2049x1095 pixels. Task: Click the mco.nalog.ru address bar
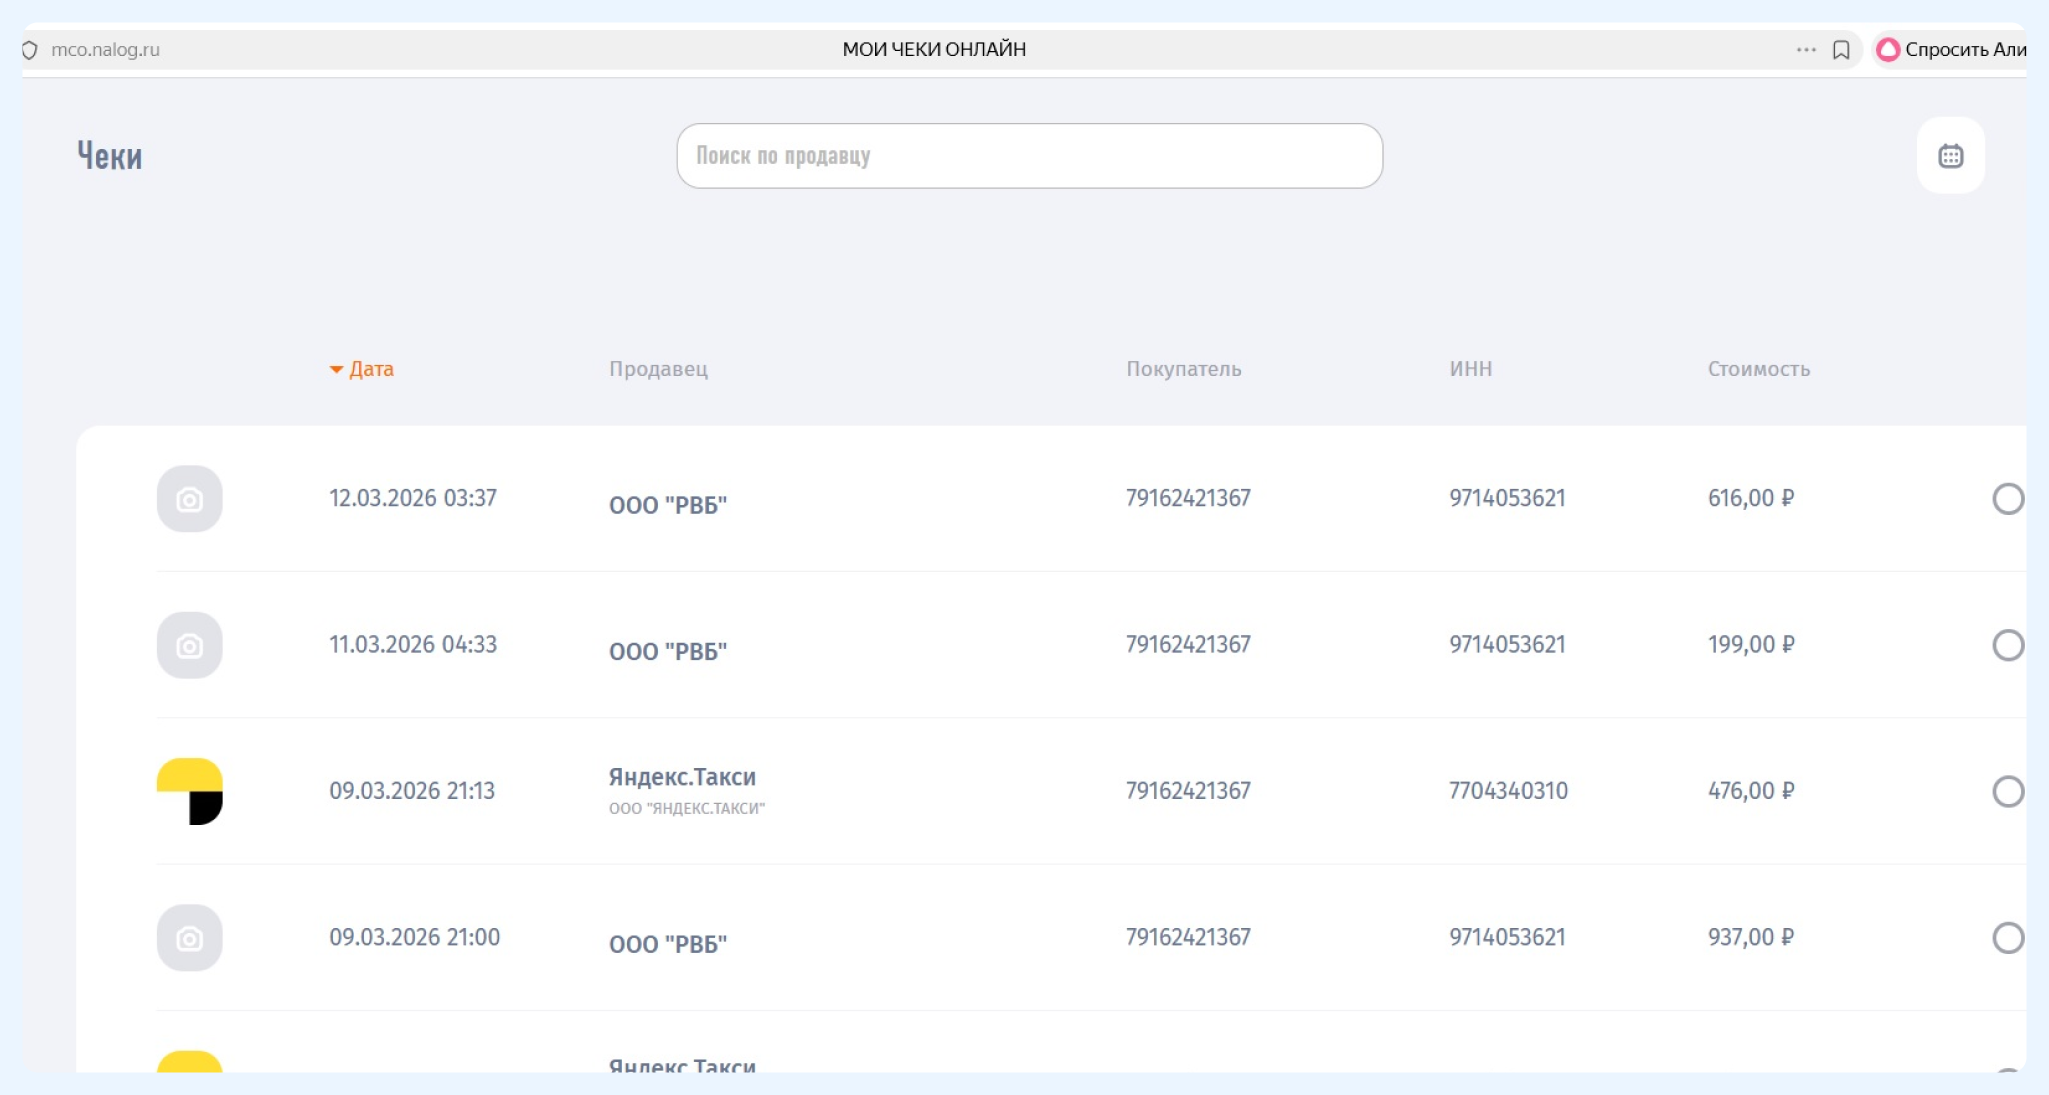[x=105, y=50]
